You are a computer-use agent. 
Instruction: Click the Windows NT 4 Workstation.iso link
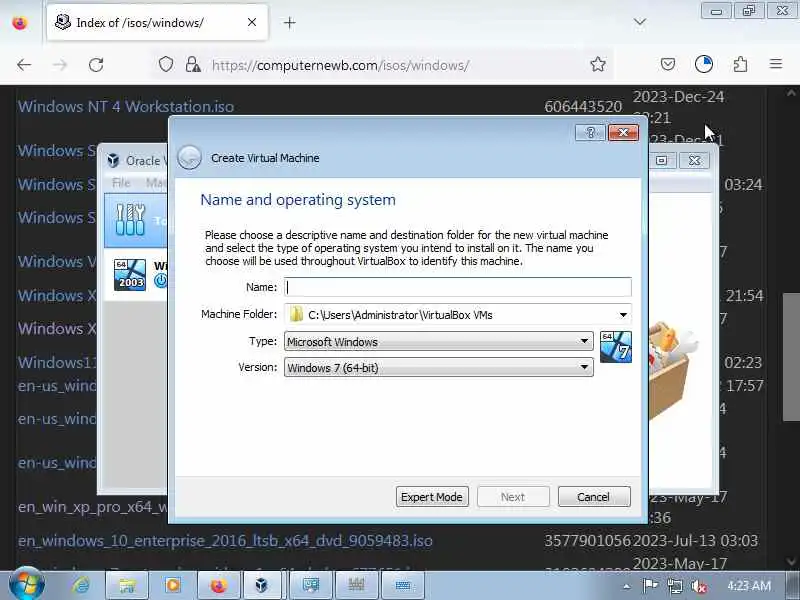coord(126,107)
